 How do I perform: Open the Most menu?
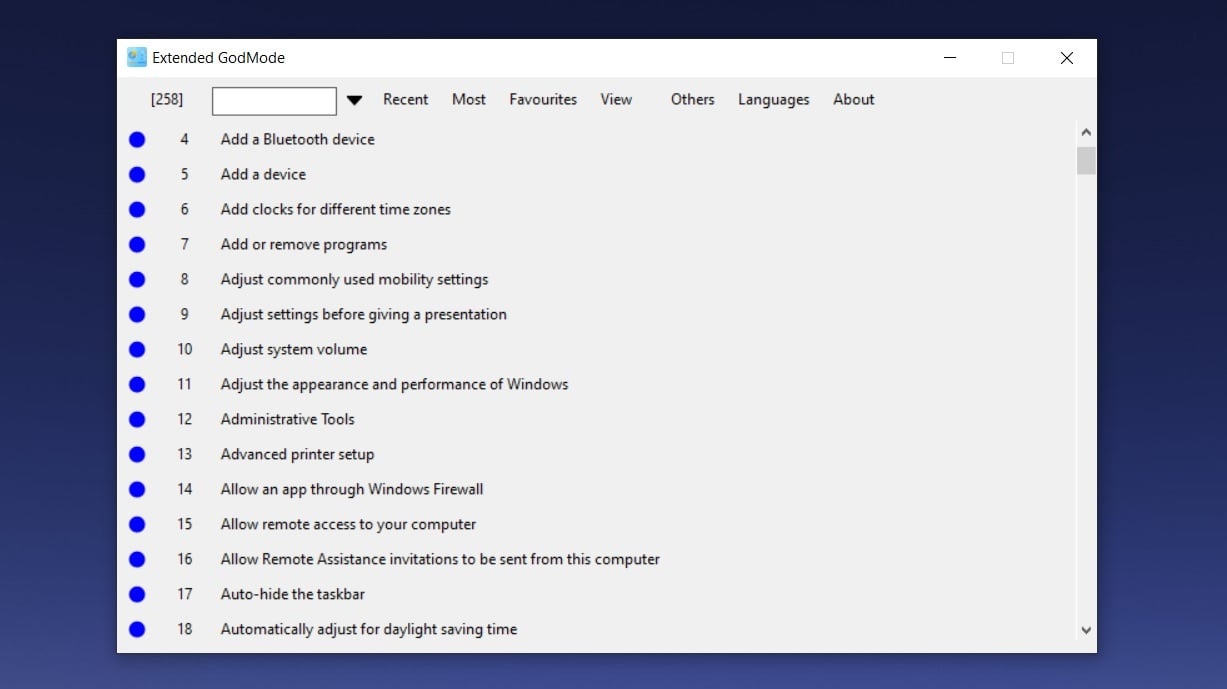click(x=469, y=99)
